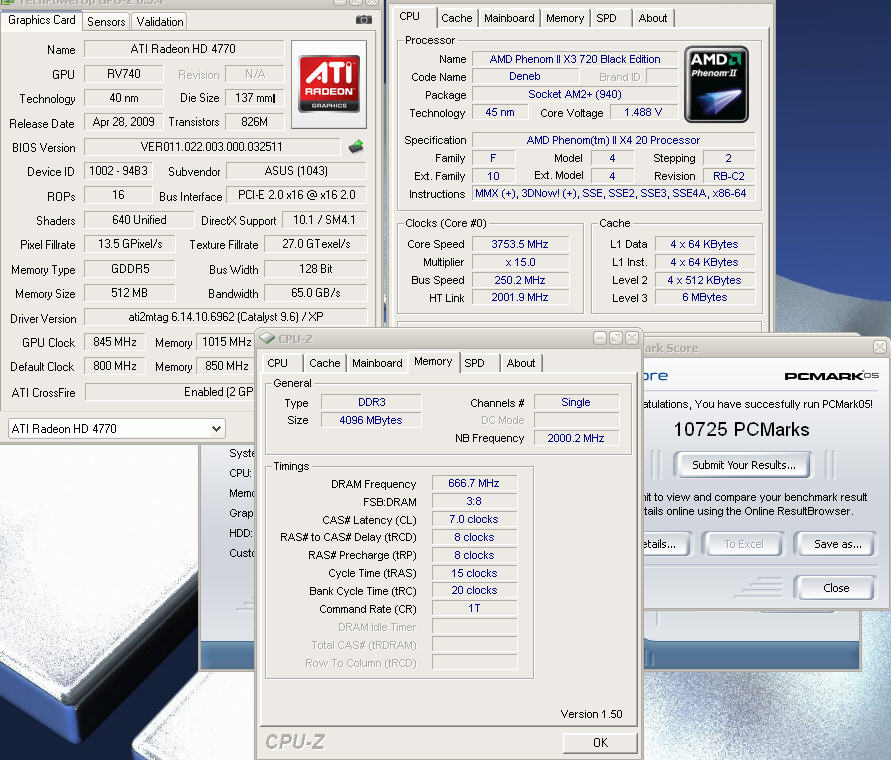Screen dimensions: 891x760
Task: Select Memory tab in front CPU-Z
Action: [433, 362]
